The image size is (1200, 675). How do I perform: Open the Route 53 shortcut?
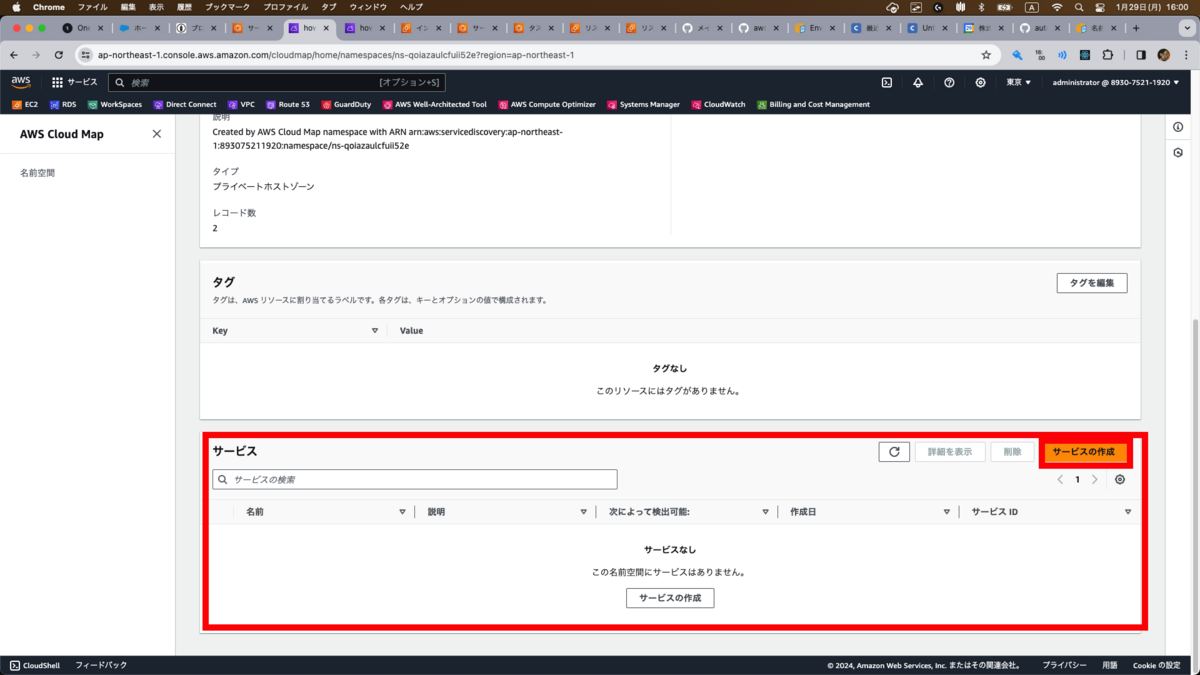tap(287, 104)
